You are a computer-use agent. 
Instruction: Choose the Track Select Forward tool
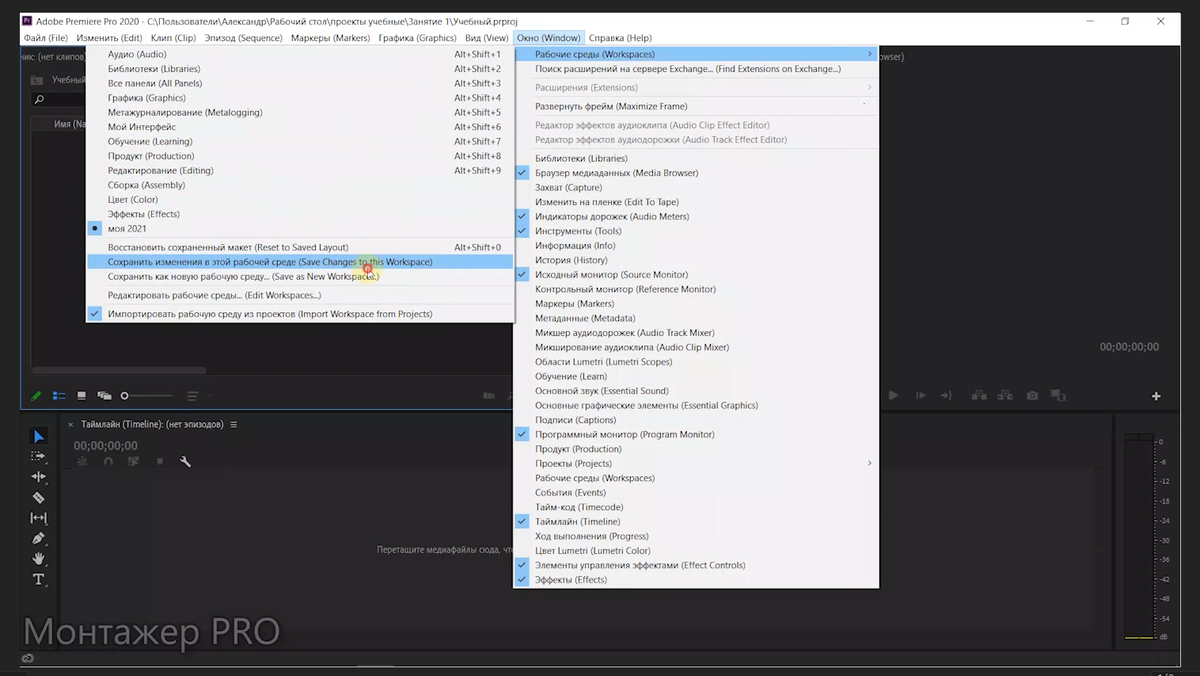click(x=39, y=456)
